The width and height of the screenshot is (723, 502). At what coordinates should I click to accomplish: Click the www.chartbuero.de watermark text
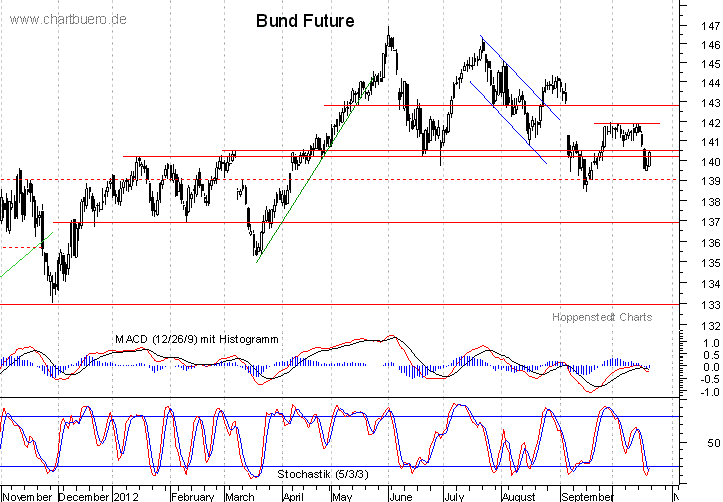point(68,19)
